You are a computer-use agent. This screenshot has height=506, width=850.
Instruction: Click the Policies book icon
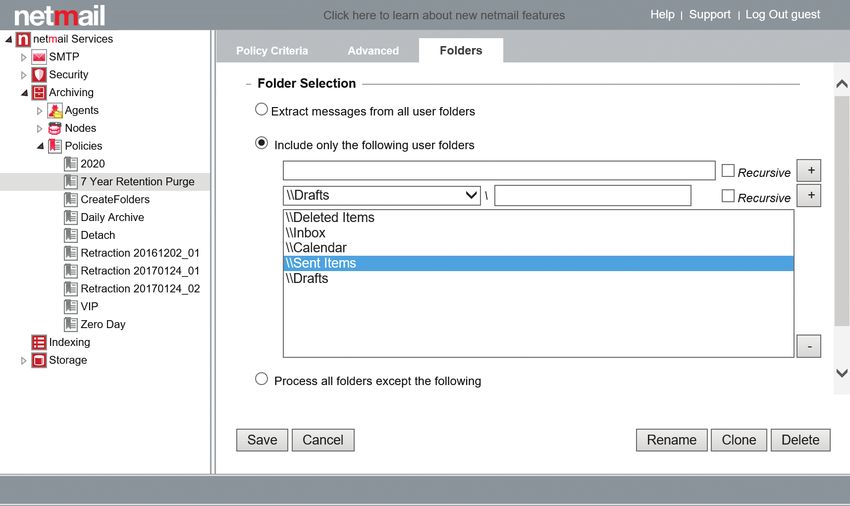coord(55,146)
